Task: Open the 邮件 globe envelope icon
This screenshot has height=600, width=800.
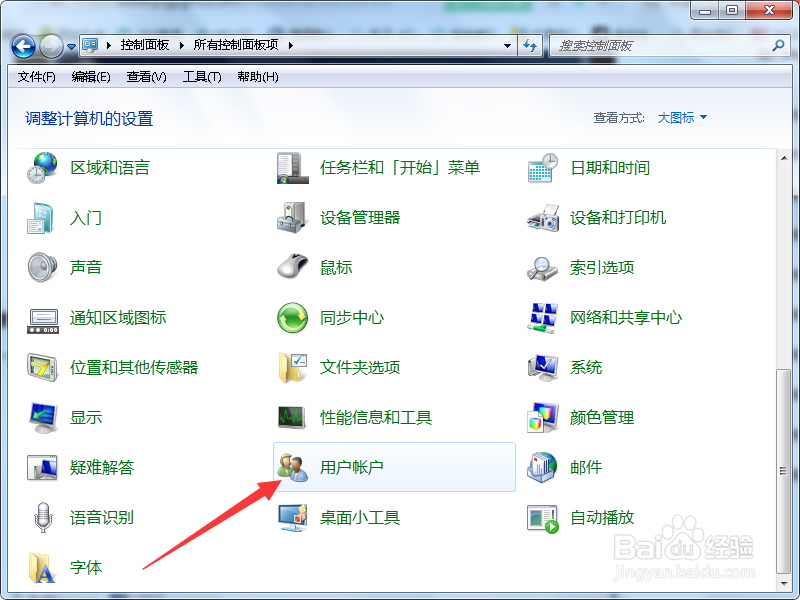Action: pos(542,467)
